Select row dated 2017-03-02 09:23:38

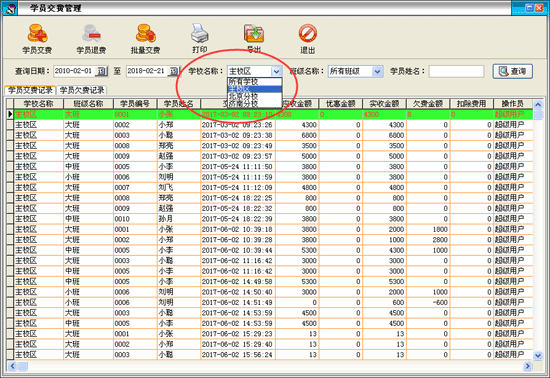[273, 135]
